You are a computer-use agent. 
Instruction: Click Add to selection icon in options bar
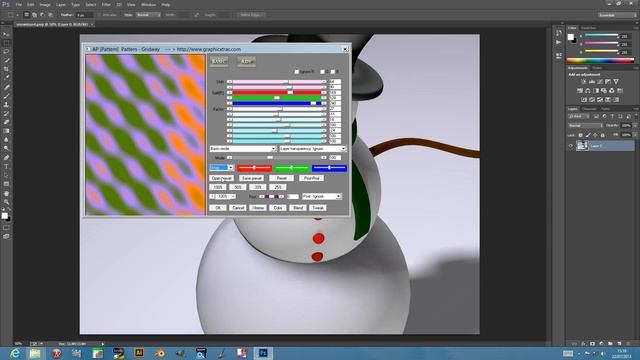[x=35, y=15]
